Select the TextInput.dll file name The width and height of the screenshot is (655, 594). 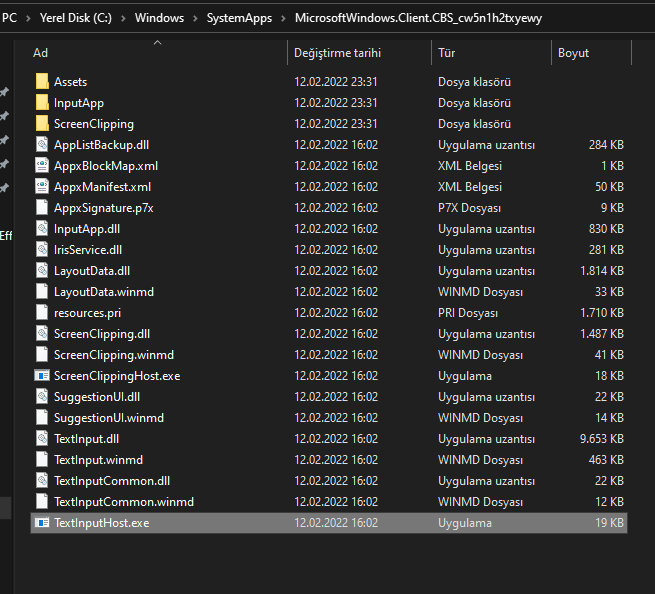pos(86,439)
